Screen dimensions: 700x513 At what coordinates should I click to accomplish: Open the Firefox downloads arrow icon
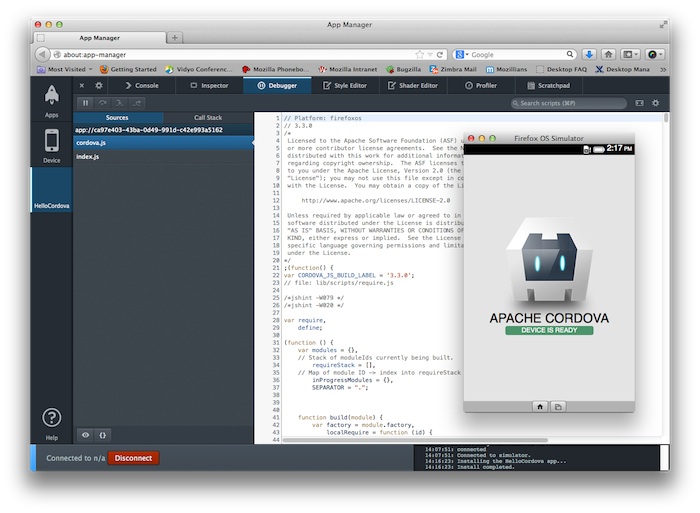click(x=590, y=54)
